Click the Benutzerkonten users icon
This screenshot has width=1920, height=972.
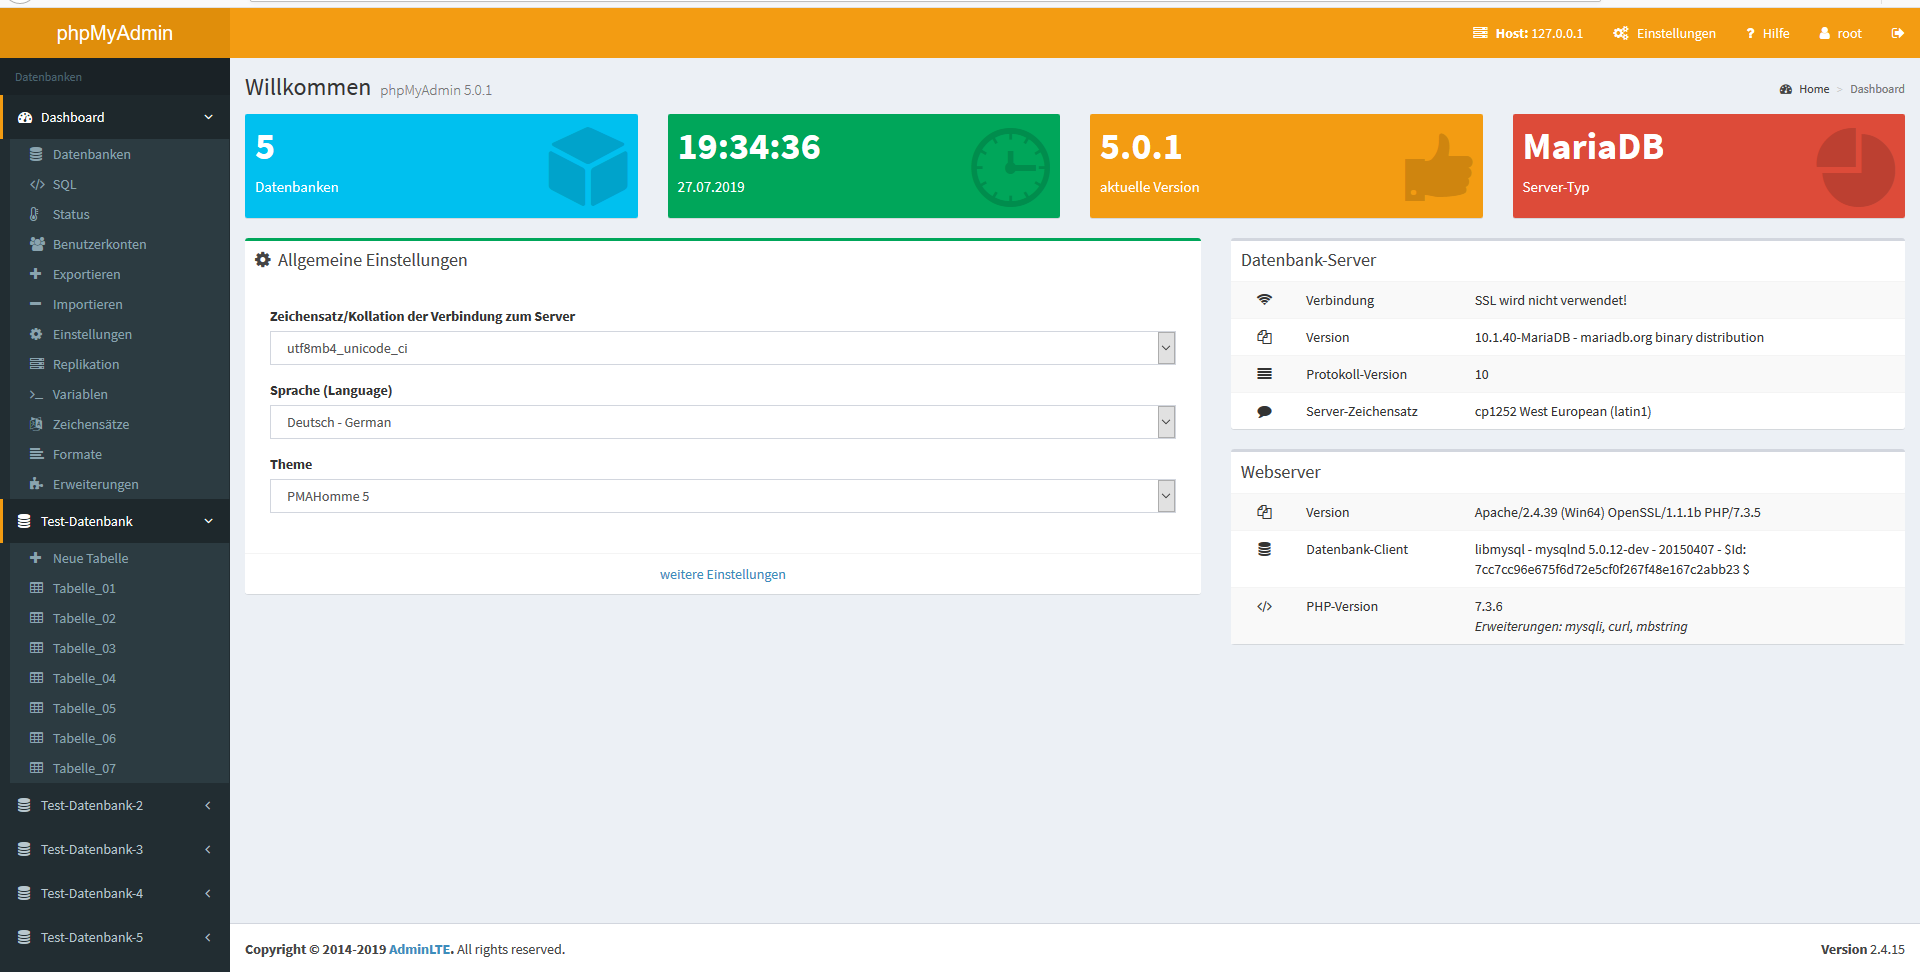click(37, 244)
